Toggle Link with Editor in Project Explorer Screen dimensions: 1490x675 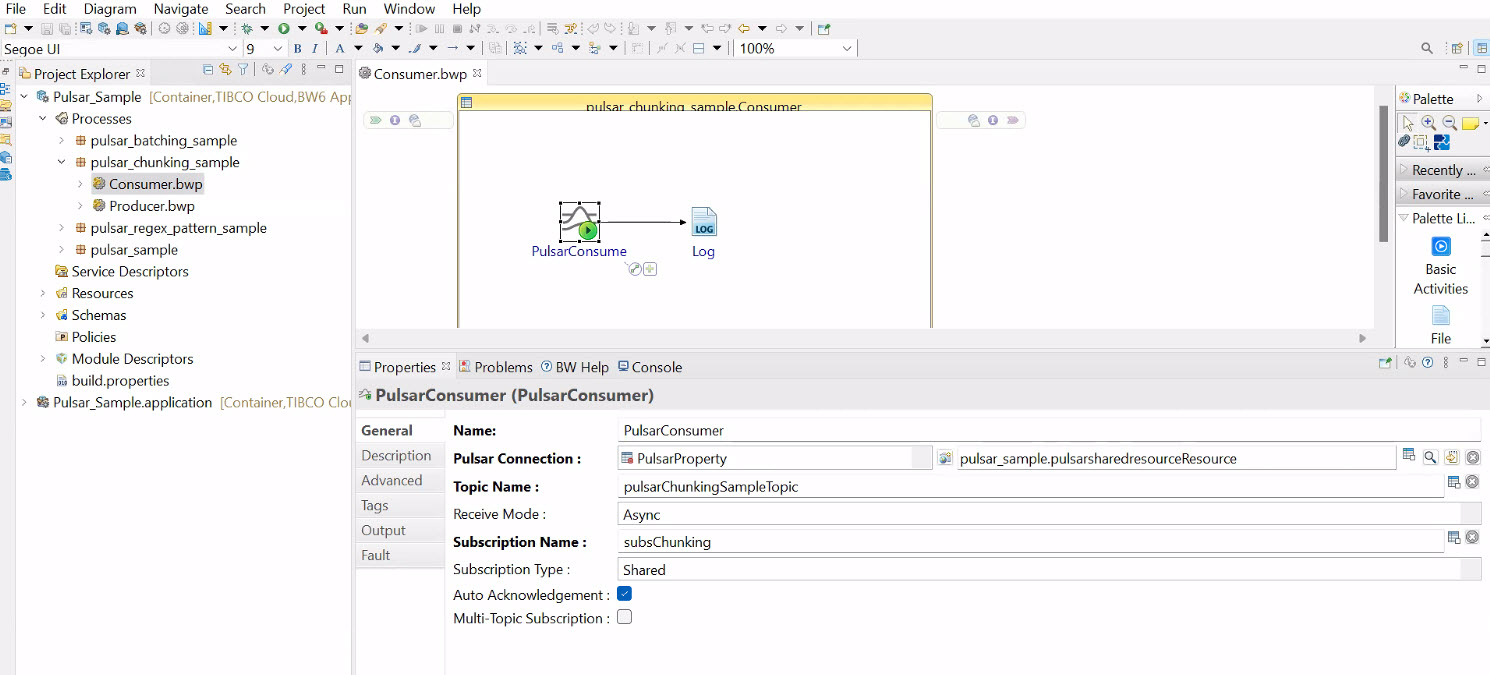click(x=225, y=70)
